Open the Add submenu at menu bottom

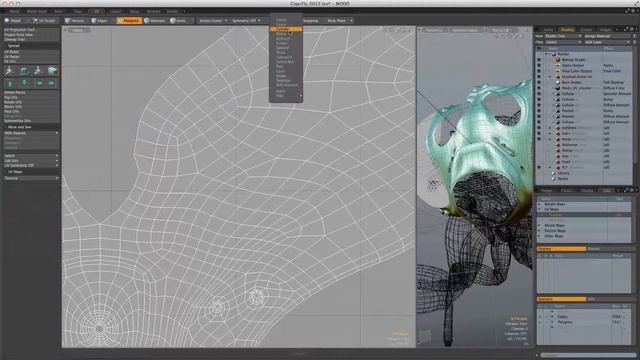pos(286,96)
